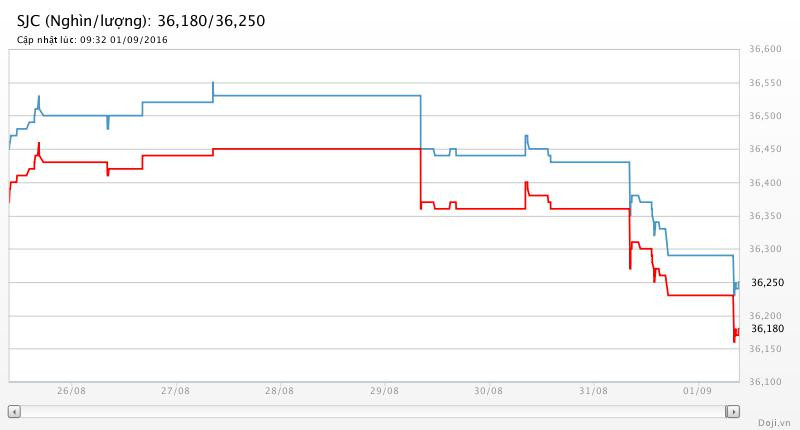Click the 01/09 date axis label
This screenshot has height=430, width=800.
[696, 391]
